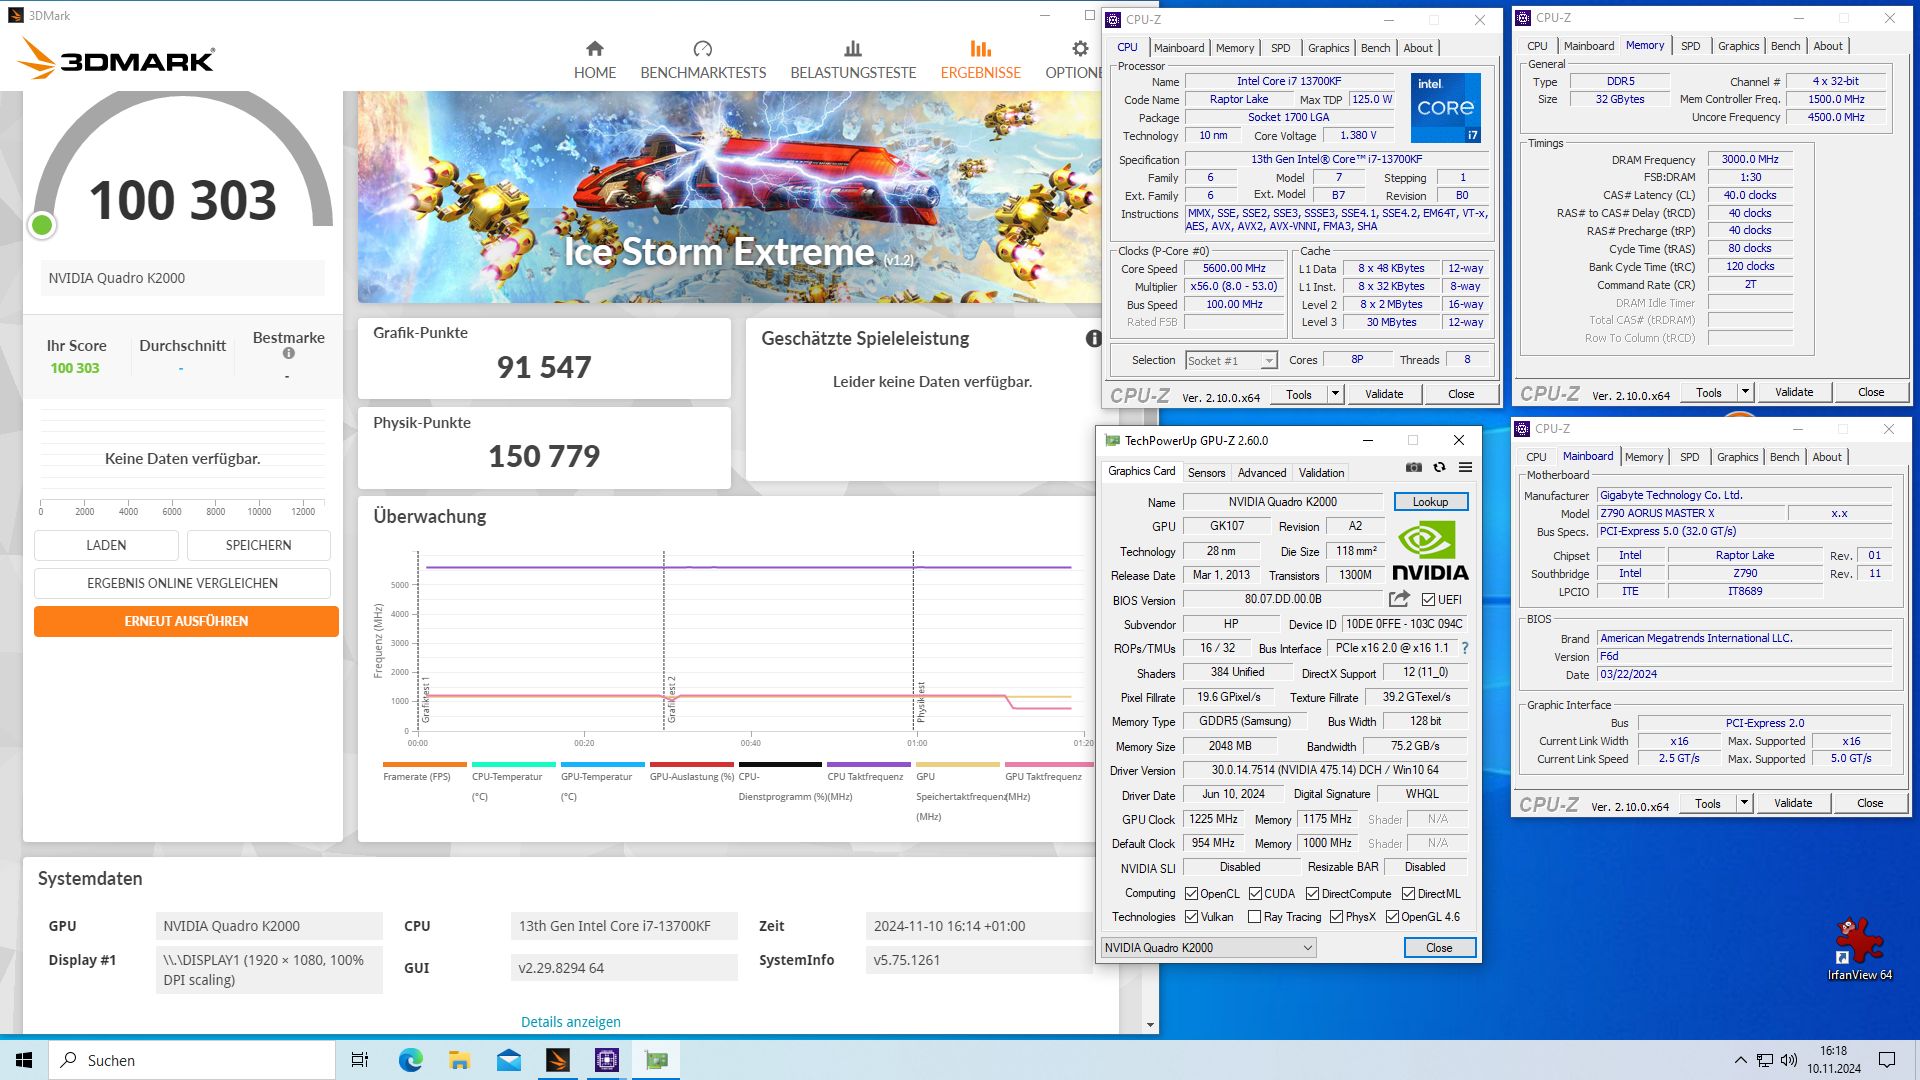Image resolution: width=1920 pixels, height=1080 pixels.
Task: Open Windows Start menu
Action: pos(24,1060)
